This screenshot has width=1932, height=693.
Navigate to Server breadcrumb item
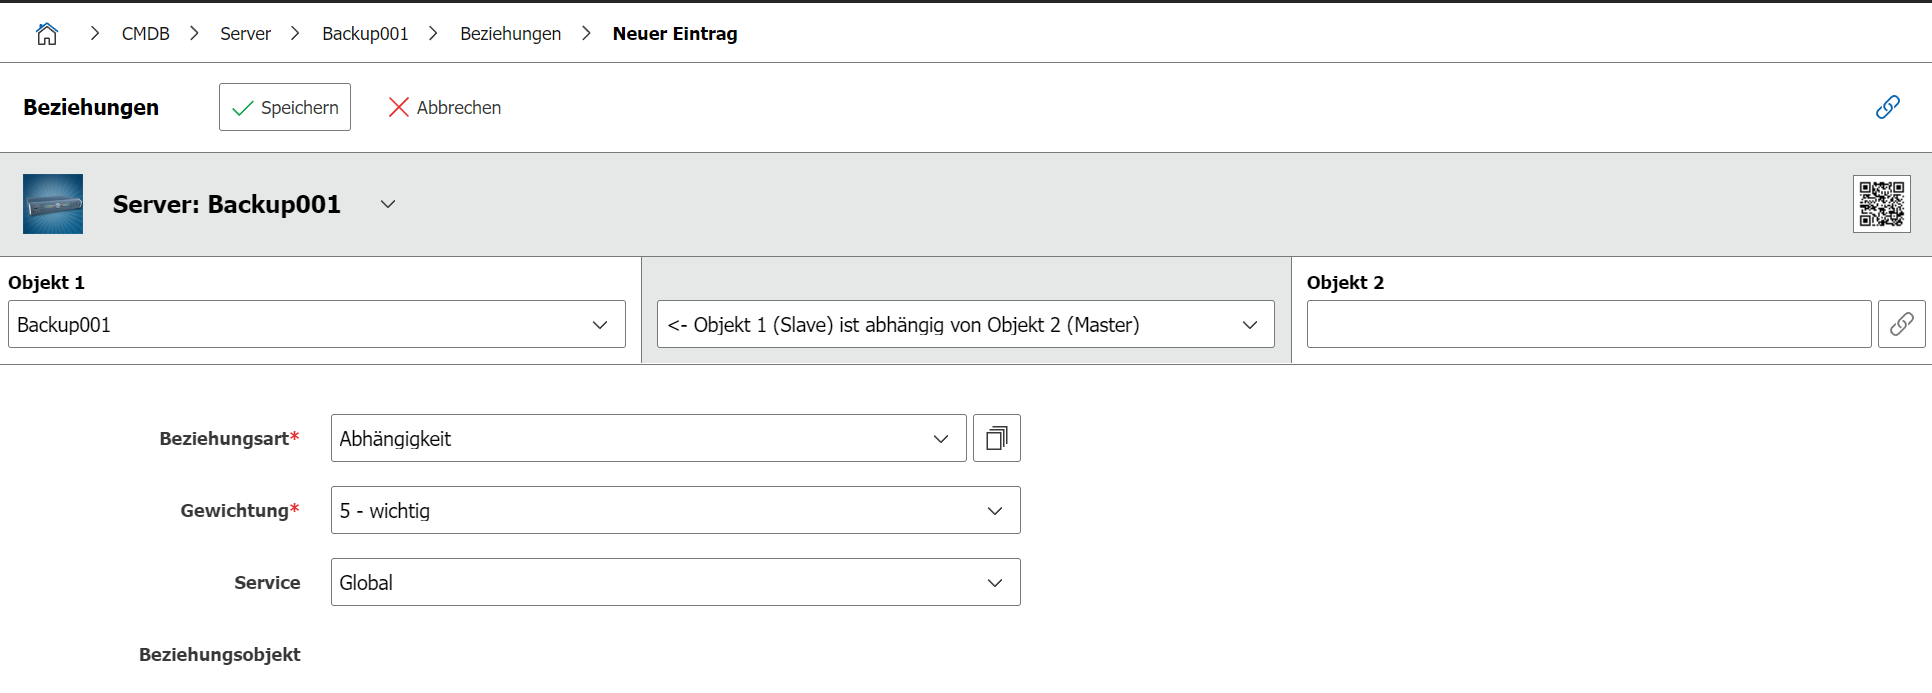point(245,34)
